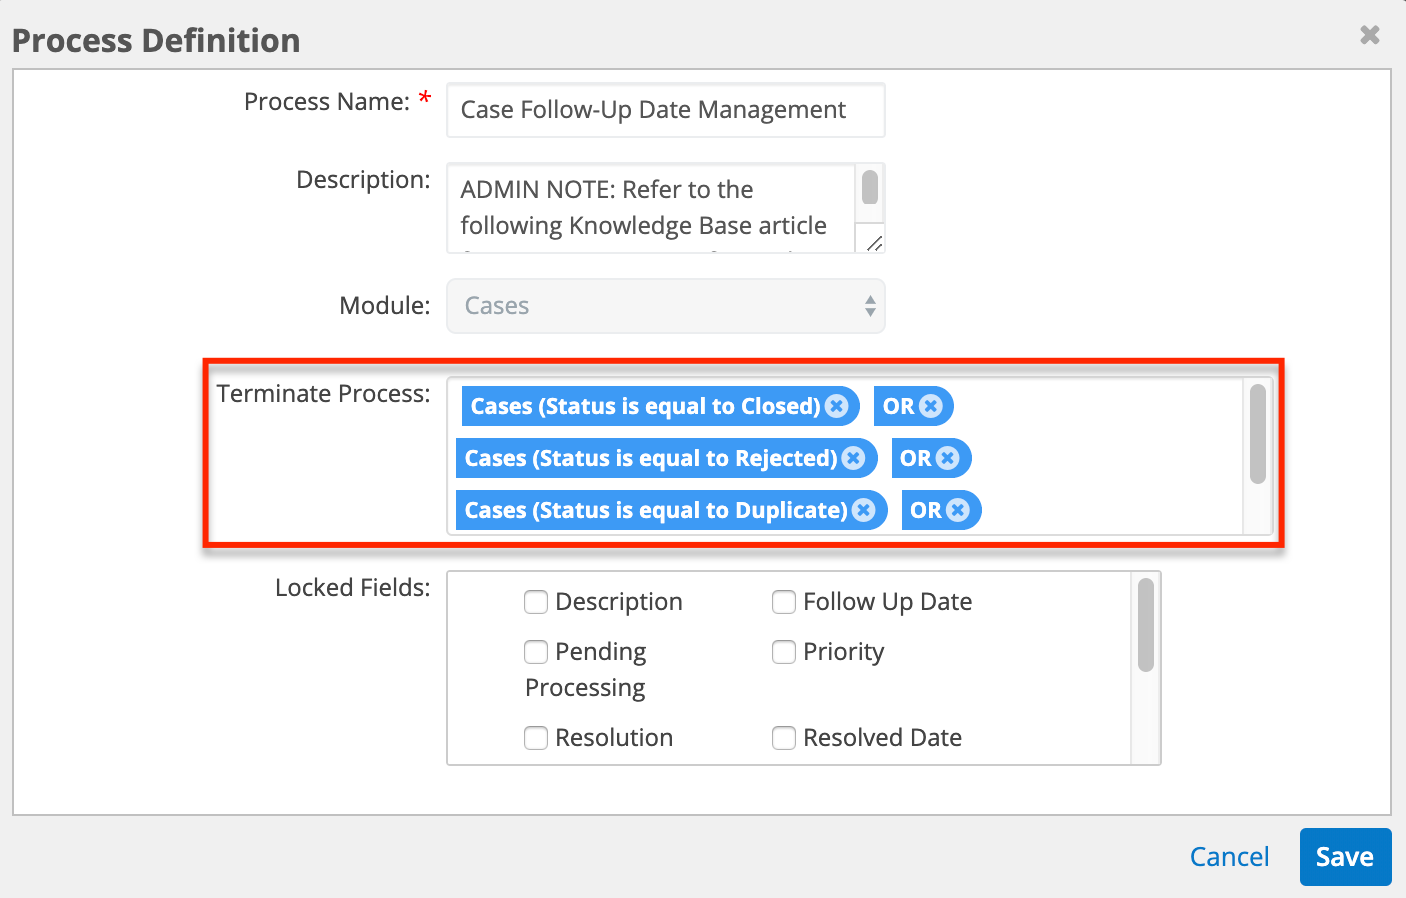This screenshot has width=1406, height=898.
Task: Remove the Status equal to Closed criterion
Action: click(837, 406)
